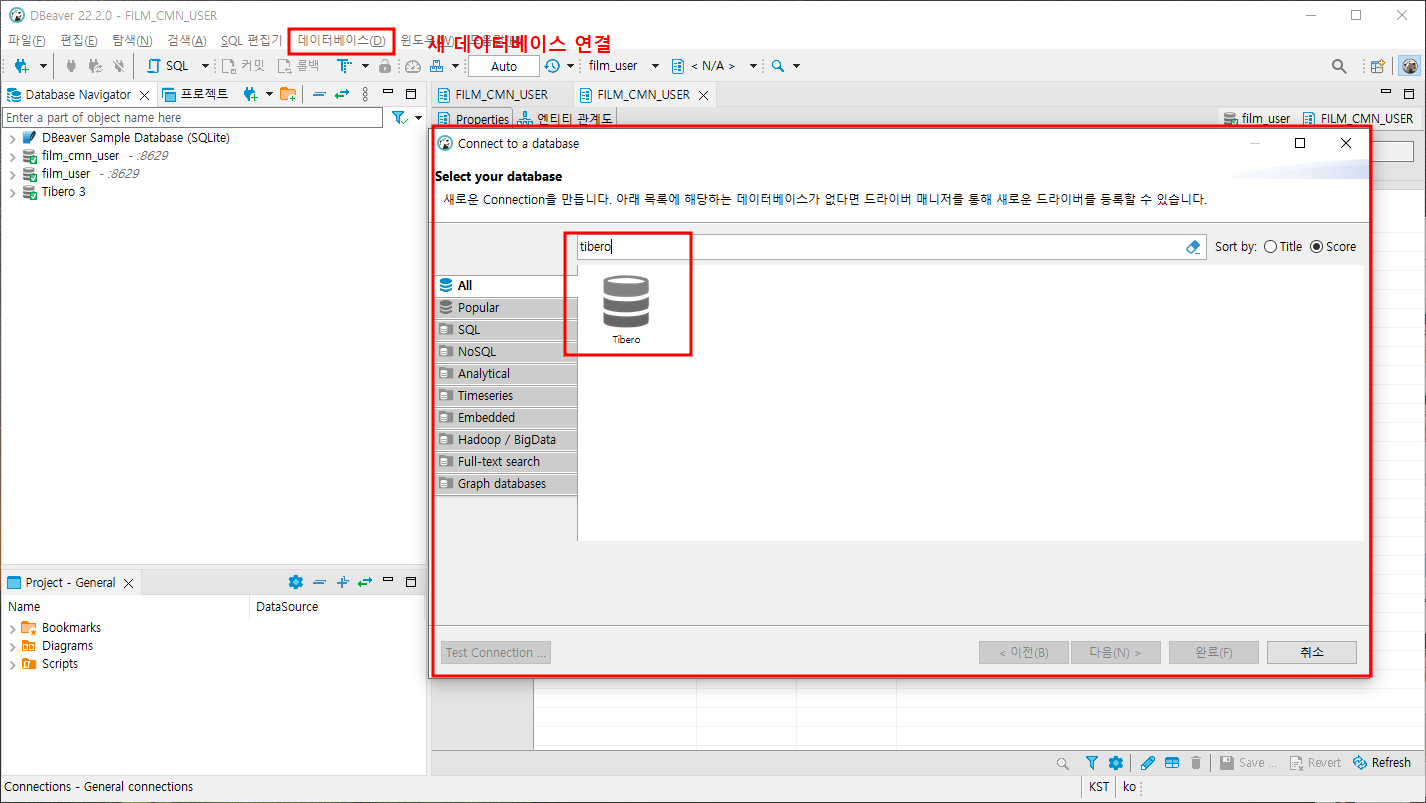Screen dimensions: 1426x803
Task: Select the All database category
Action: [507, 286]
